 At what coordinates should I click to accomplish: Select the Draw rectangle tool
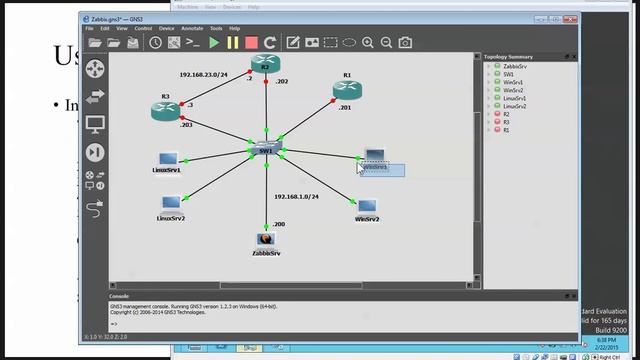click(330, 42)
